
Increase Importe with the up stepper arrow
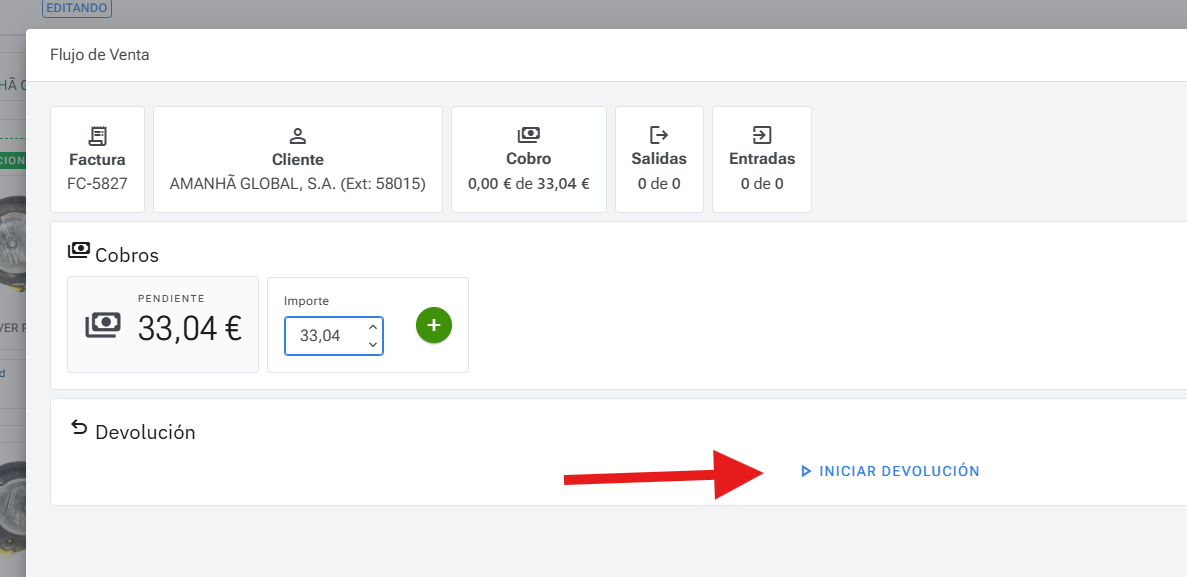click(372, 327)
